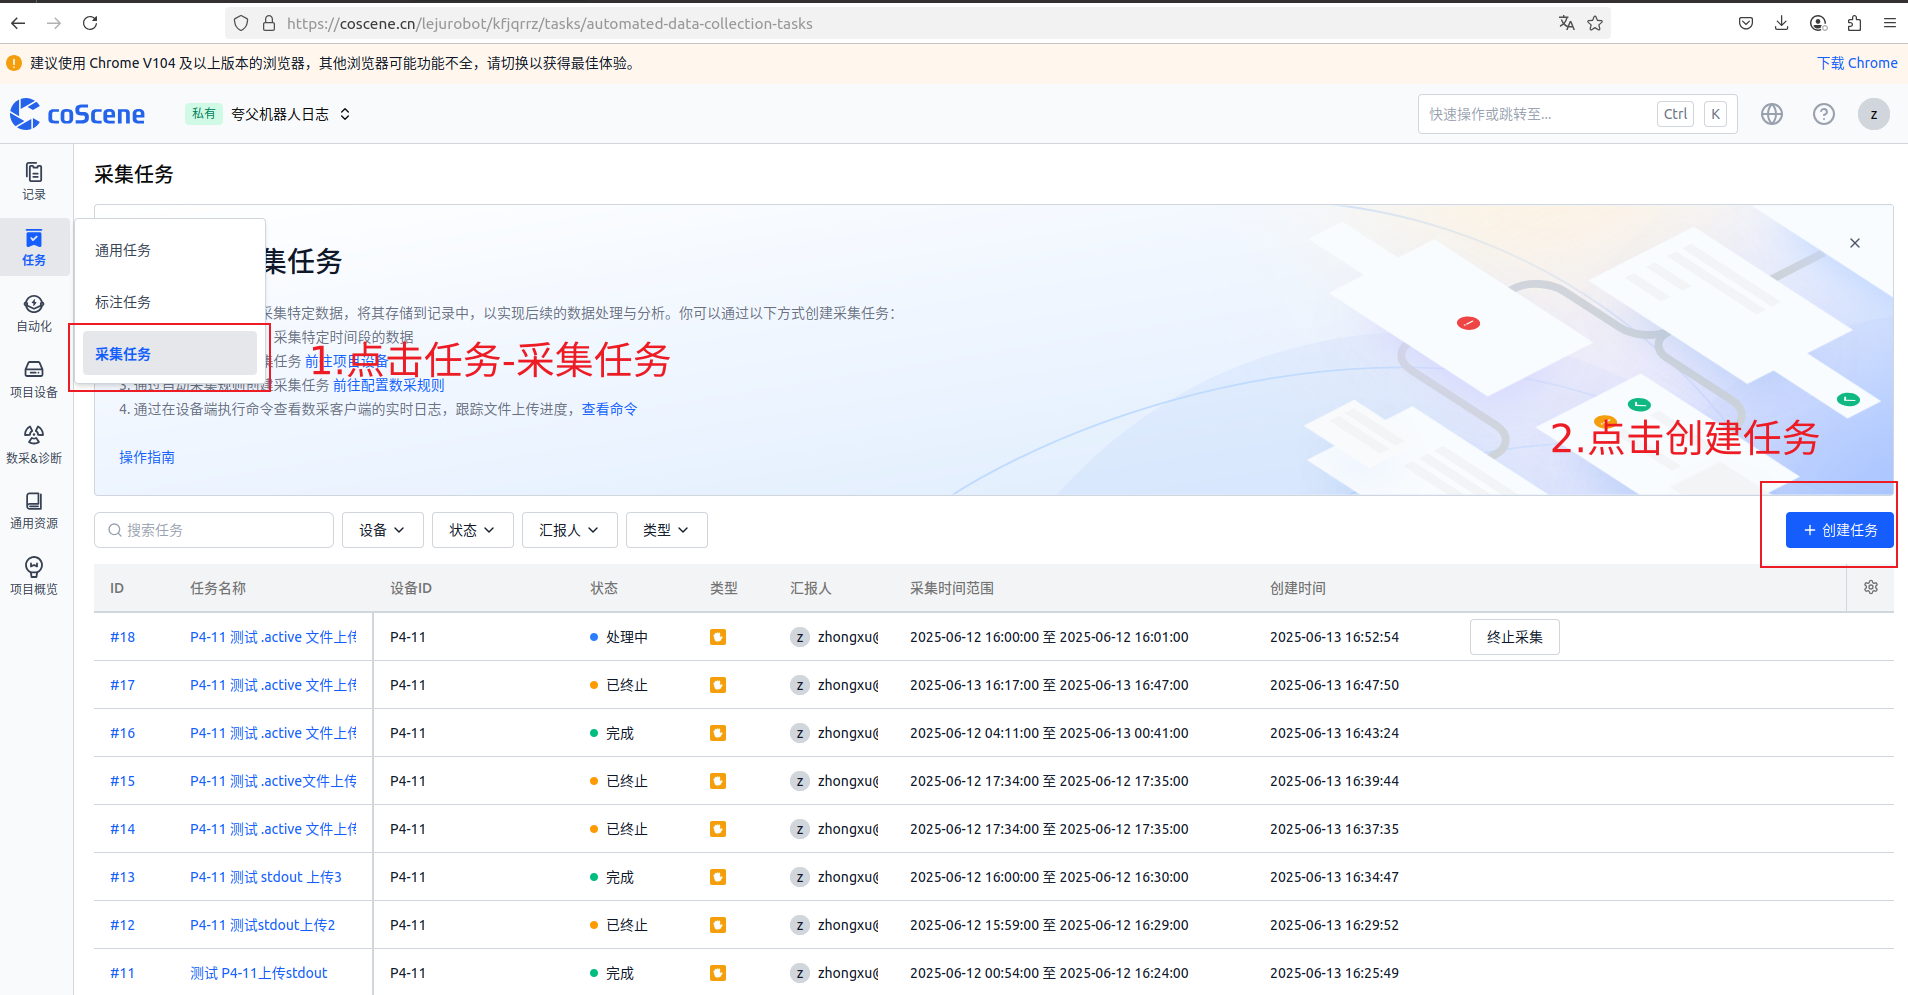Expand the 状态 status filter dropdown

point(472,530)
